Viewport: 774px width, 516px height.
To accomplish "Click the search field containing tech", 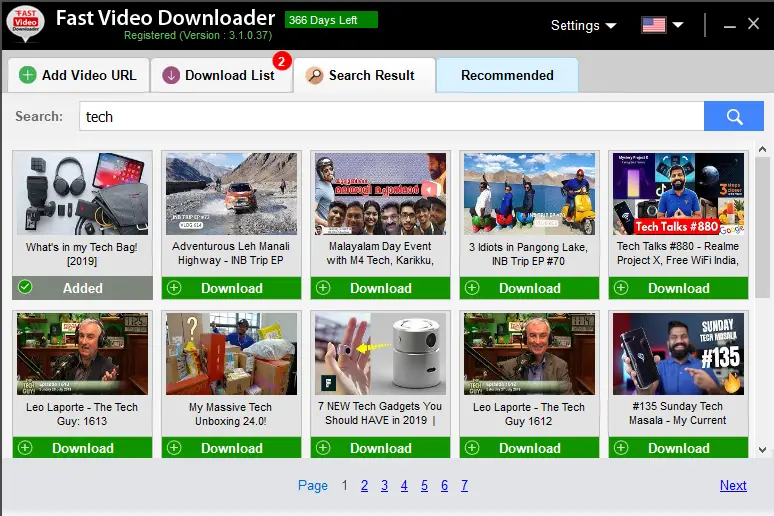I will click(x=391, y=117).
